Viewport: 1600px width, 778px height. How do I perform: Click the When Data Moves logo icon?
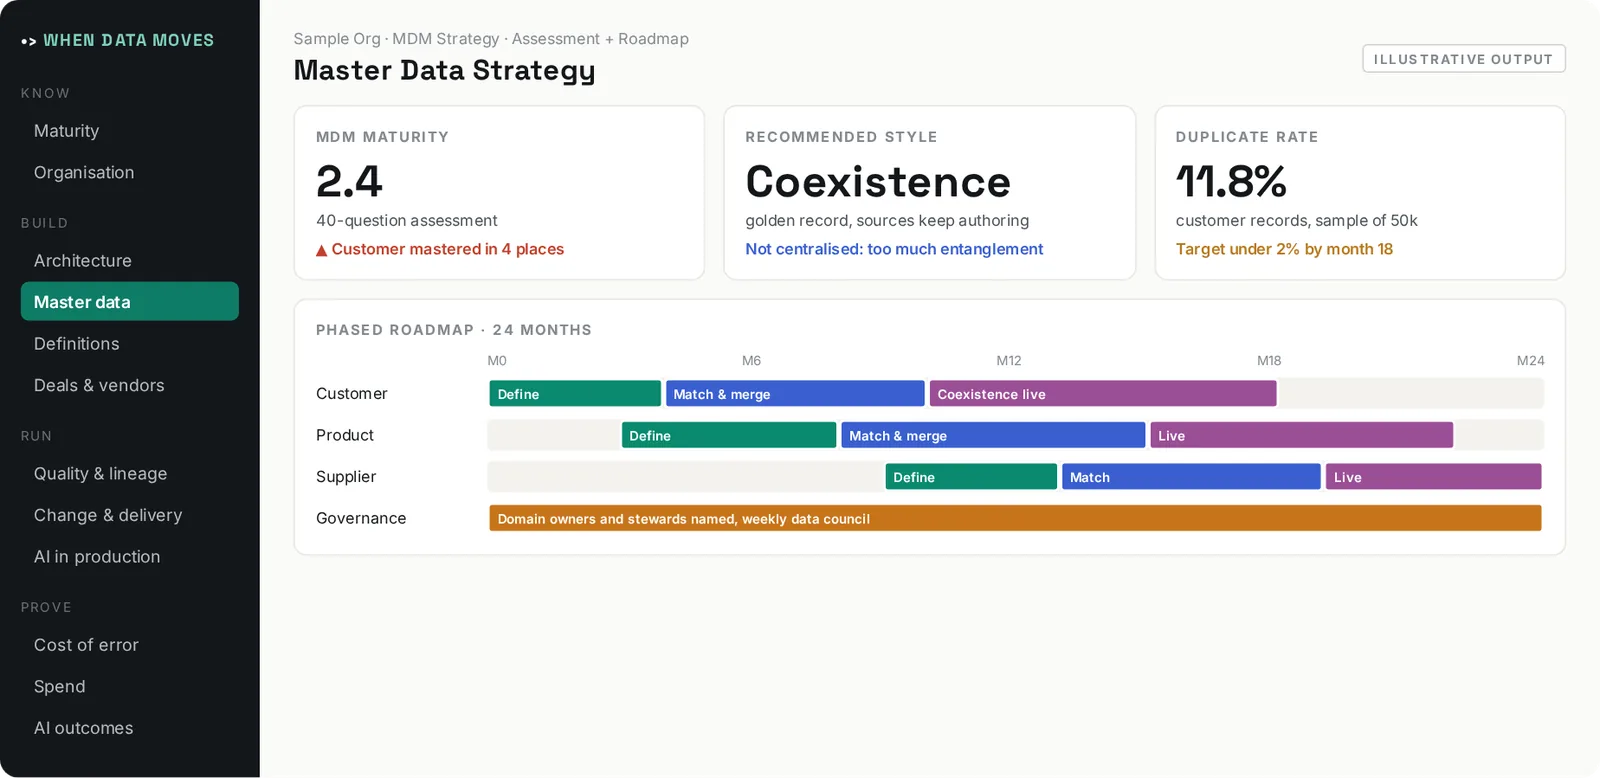tap(28, 41)
